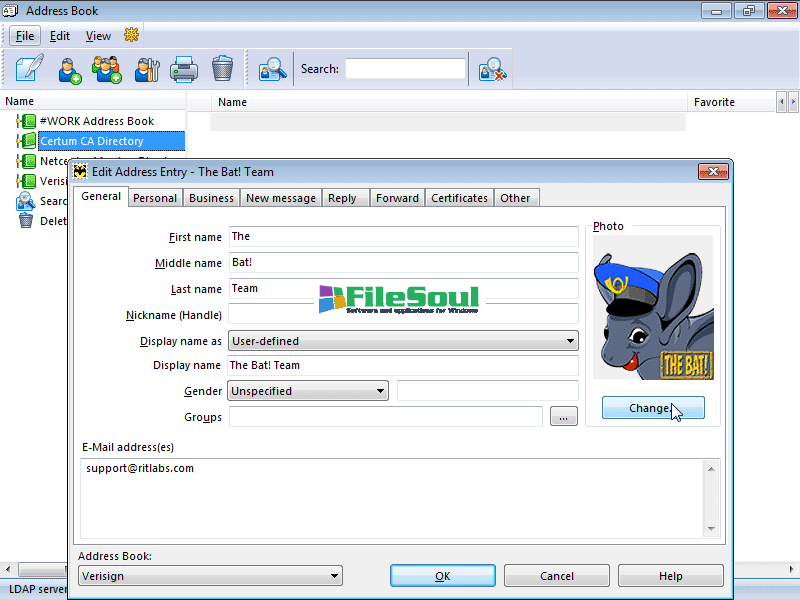Click the e-mail list scrollbar down arrow
800x600 pixels.
pos(711,529)
